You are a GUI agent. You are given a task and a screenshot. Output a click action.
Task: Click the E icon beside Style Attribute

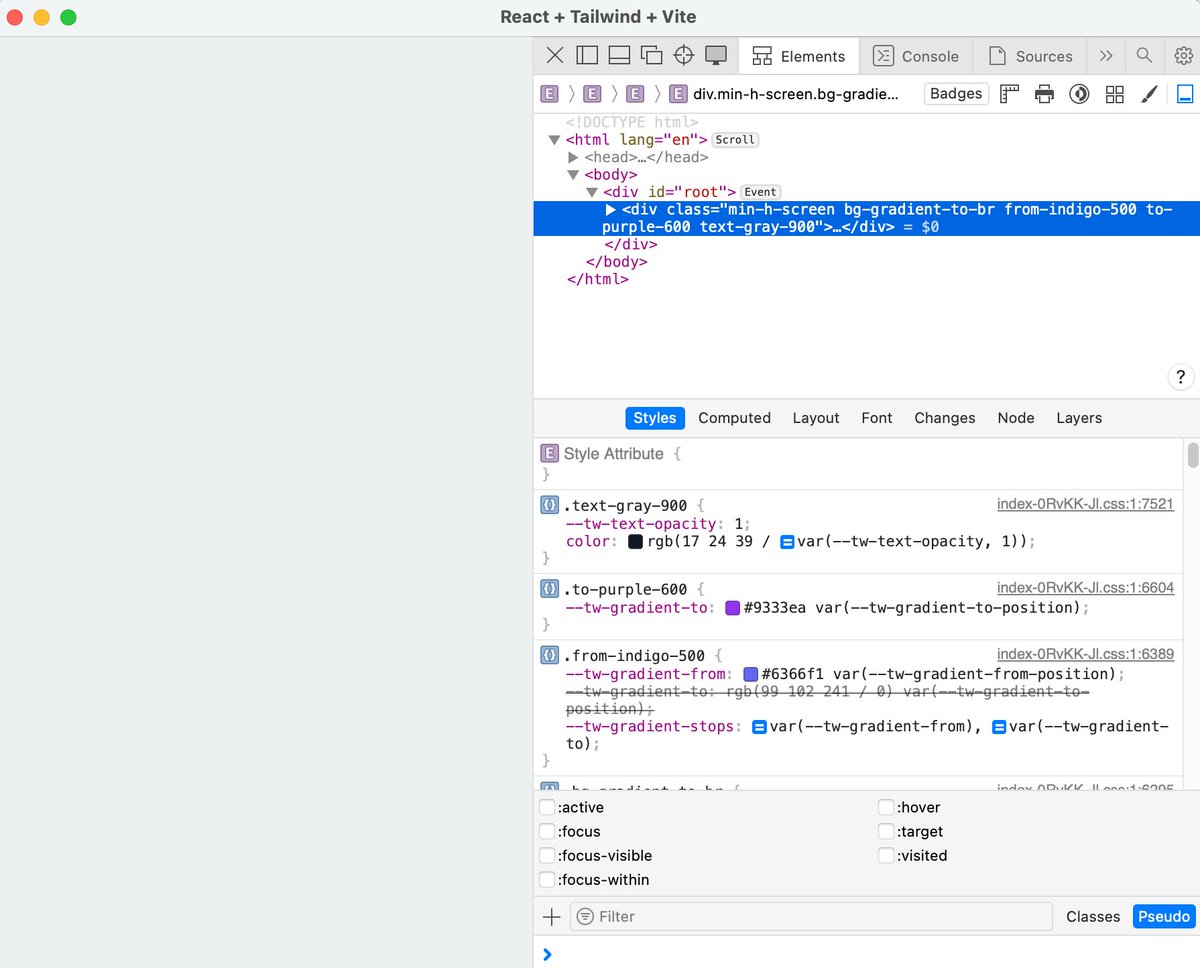(x=549, y=453)
